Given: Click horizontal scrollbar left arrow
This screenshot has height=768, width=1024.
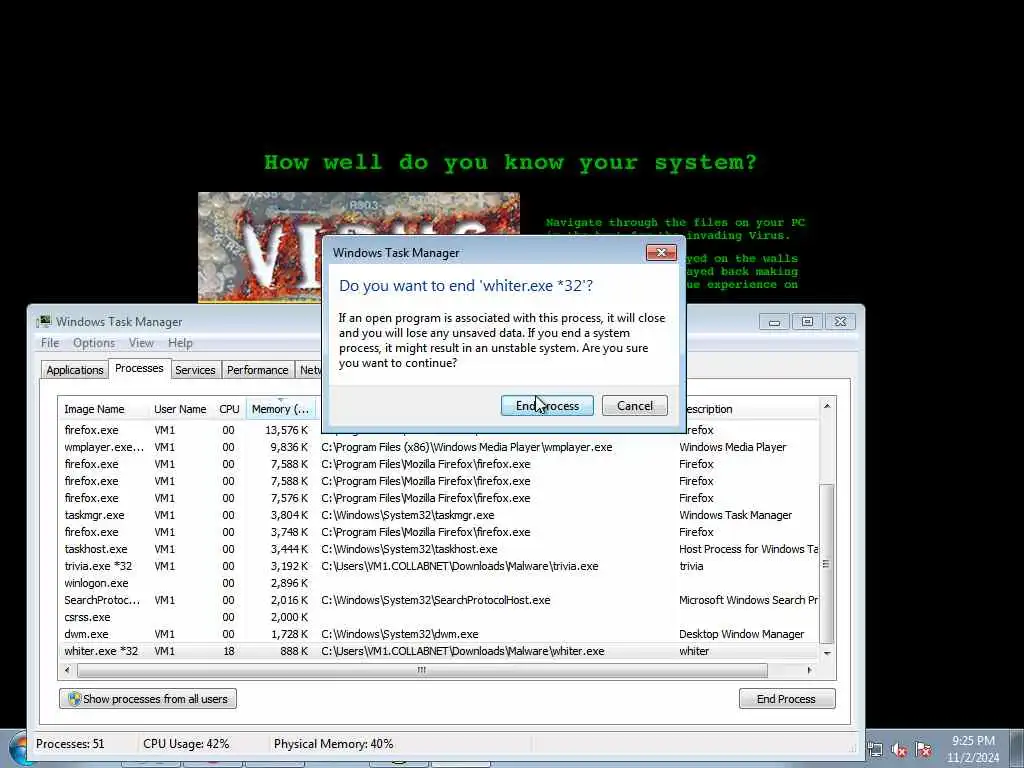Looking at the screenshot, I should (x=67, y=670).
